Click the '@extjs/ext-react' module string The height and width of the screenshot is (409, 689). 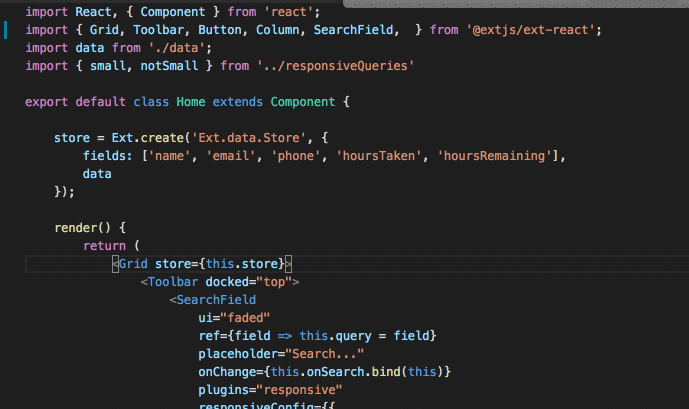pos(530,30)
